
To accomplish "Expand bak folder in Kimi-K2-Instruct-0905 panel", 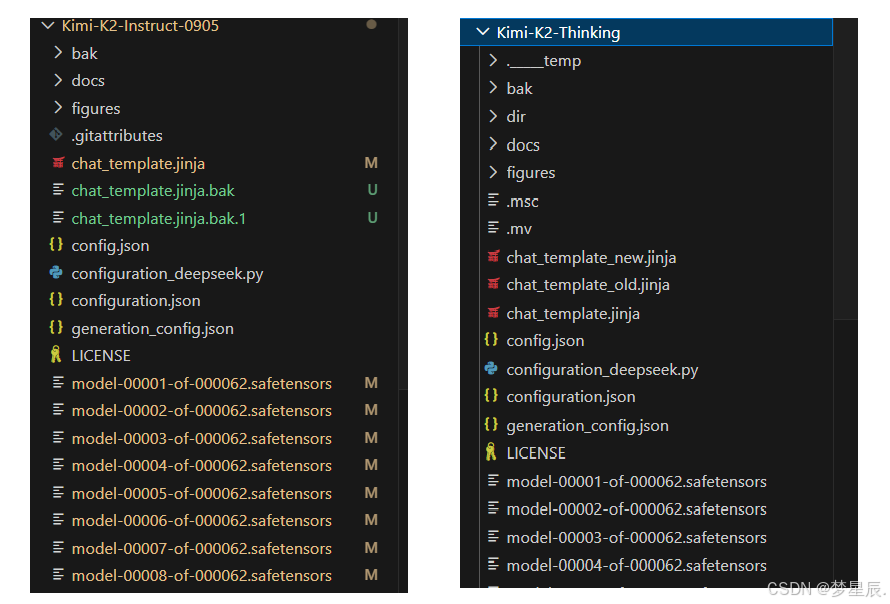I will coord(58,53).
